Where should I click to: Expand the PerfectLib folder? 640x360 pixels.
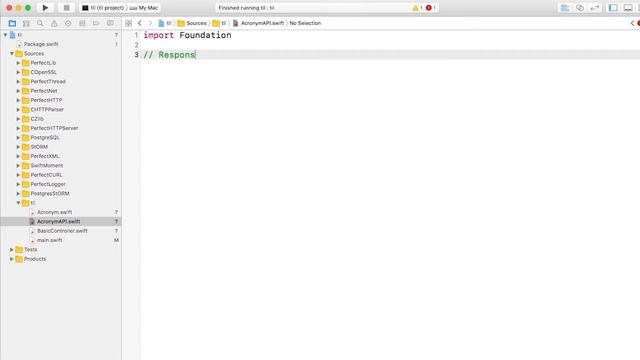(x=18, y=63)
